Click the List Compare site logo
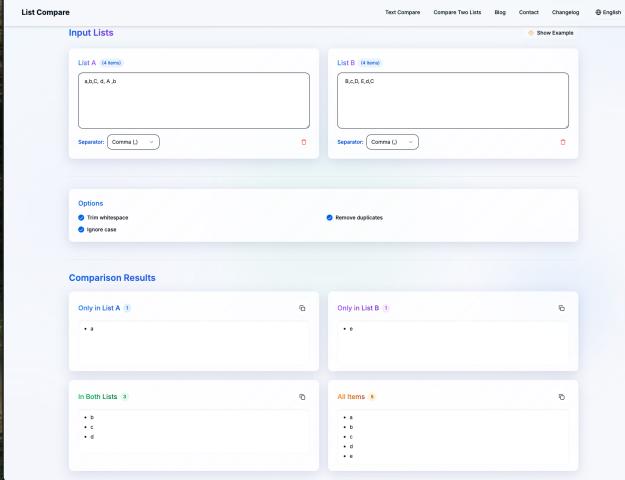This screenshot has height=480, width=625. point(45,12)
